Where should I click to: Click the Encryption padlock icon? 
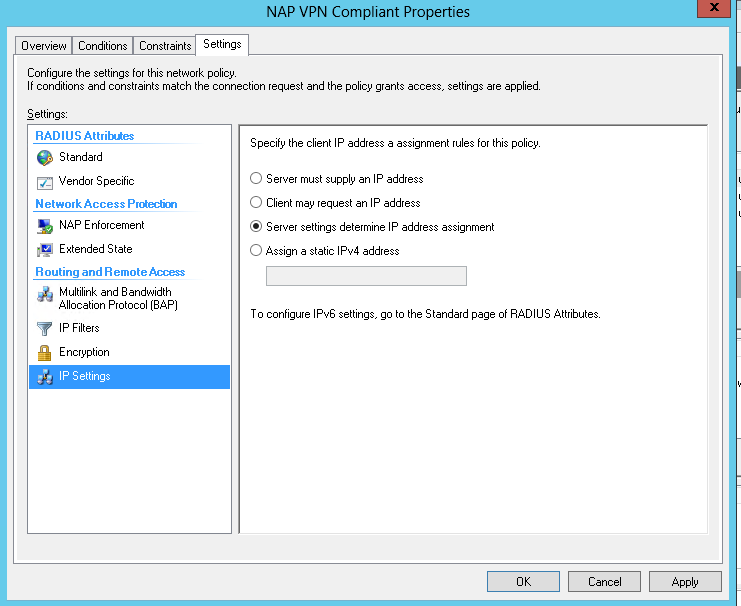(45, 353)
